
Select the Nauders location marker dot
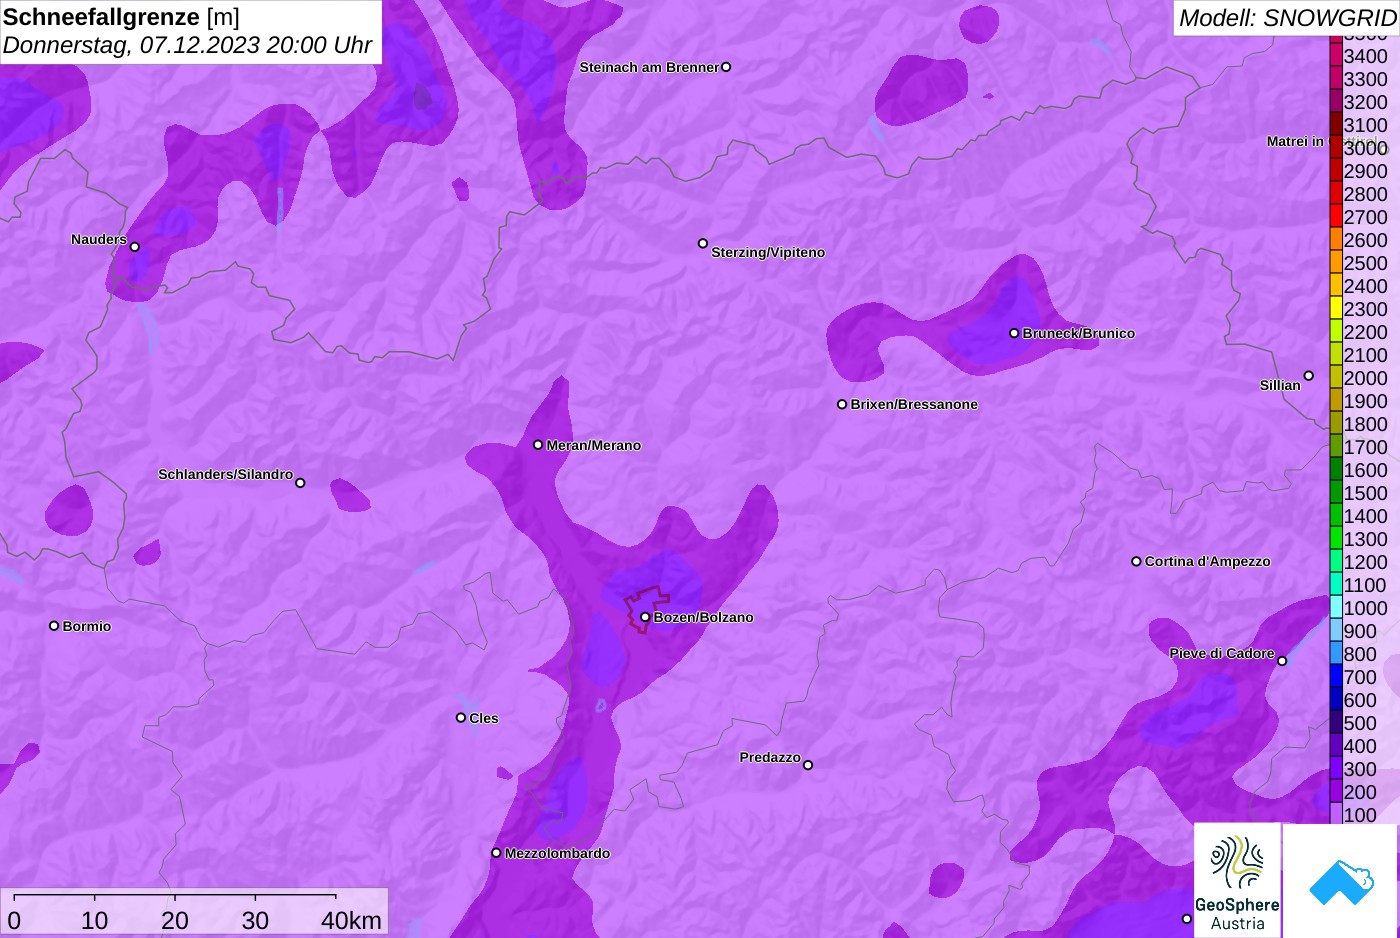pos(135,247)
